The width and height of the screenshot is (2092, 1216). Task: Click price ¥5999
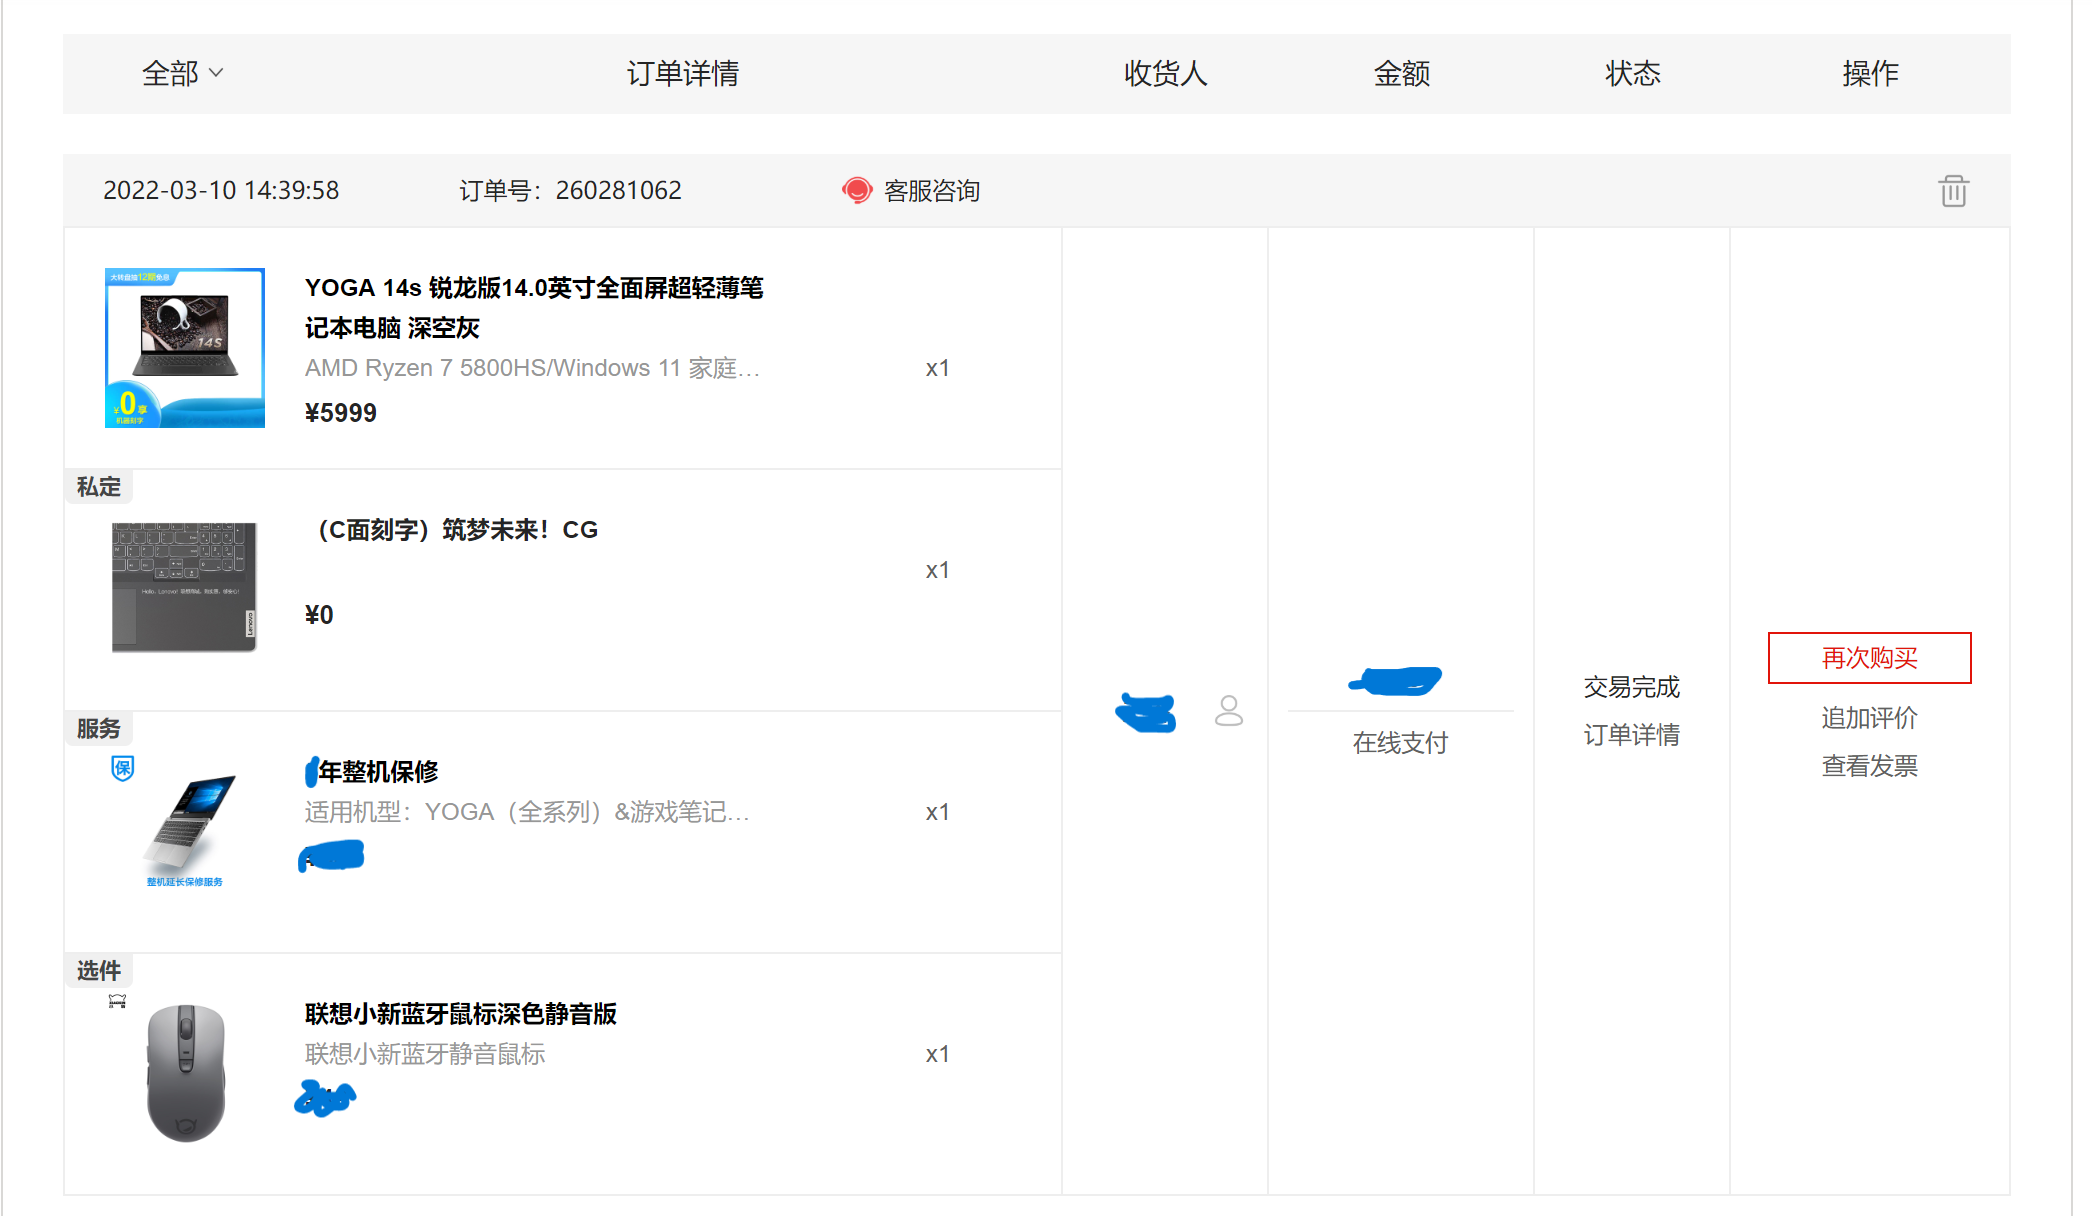coord(341,413)
